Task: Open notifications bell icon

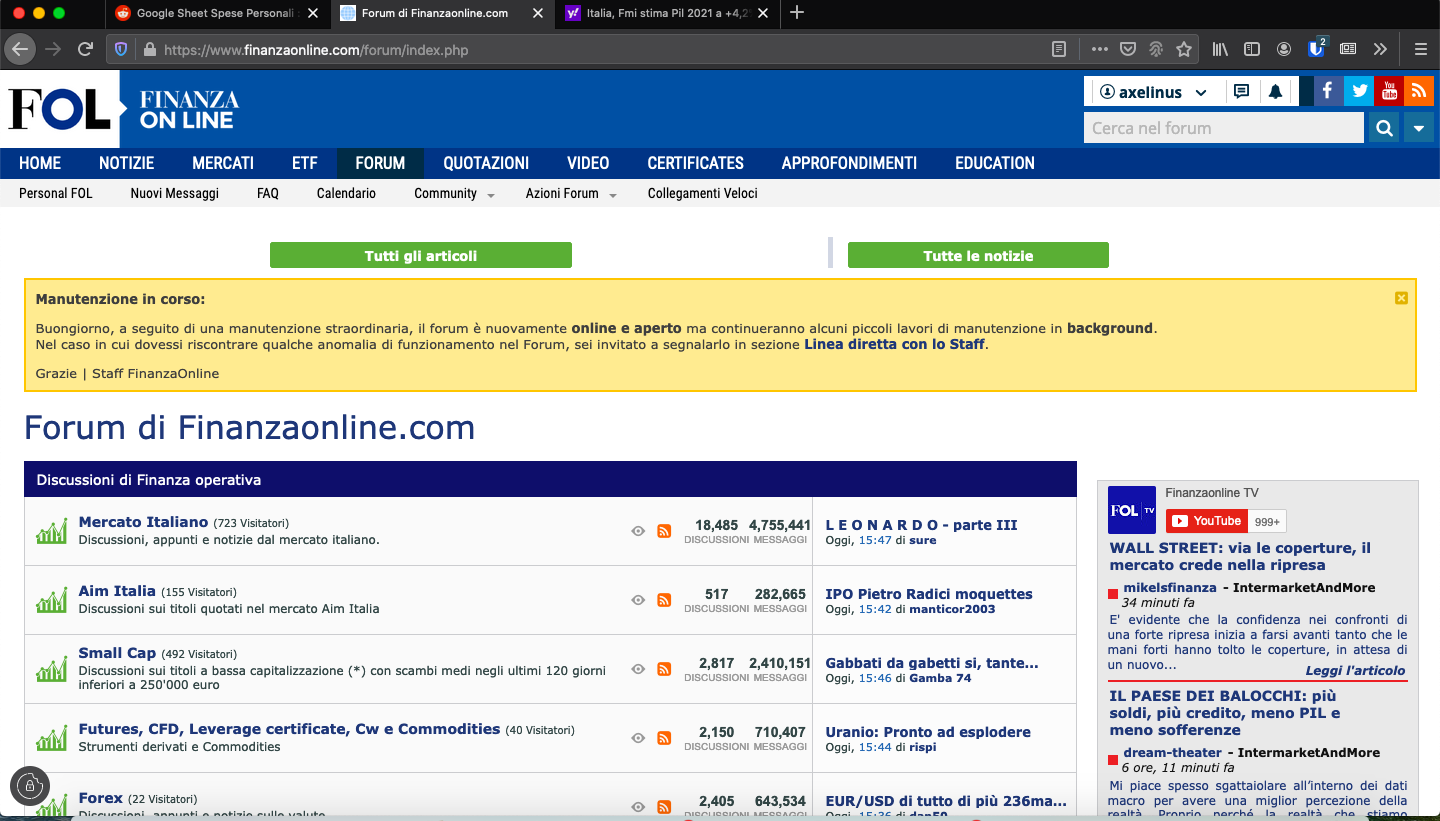Action: pos(1275,91)
